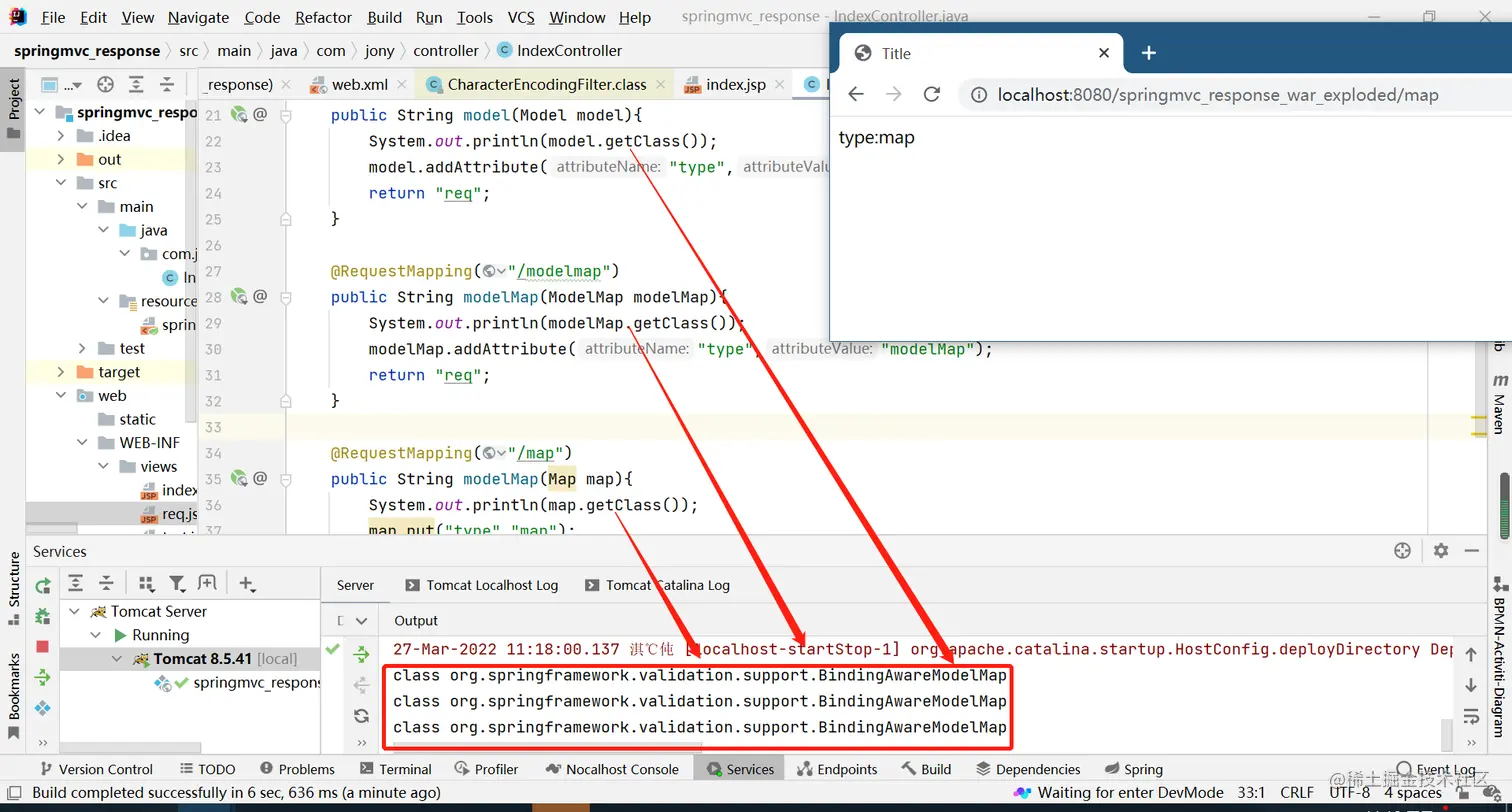Viewport: 1512px width, 812px height.
Task: Reload the browser page
Action: 932,94
